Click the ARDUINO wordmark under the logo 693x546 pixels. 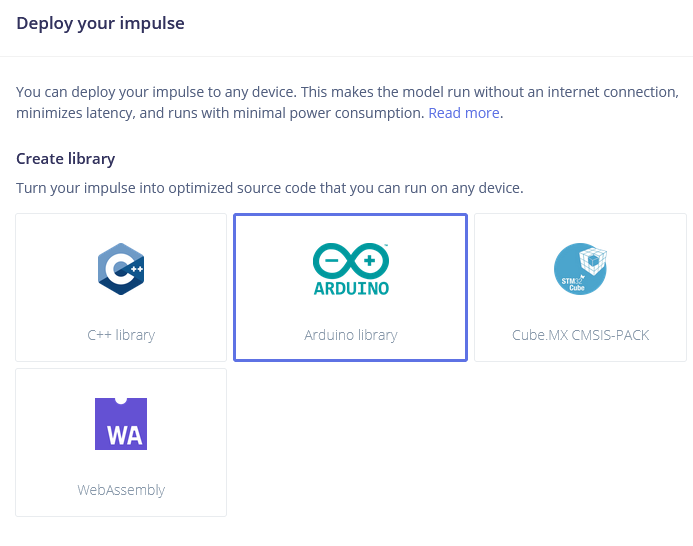coord(351,288)
